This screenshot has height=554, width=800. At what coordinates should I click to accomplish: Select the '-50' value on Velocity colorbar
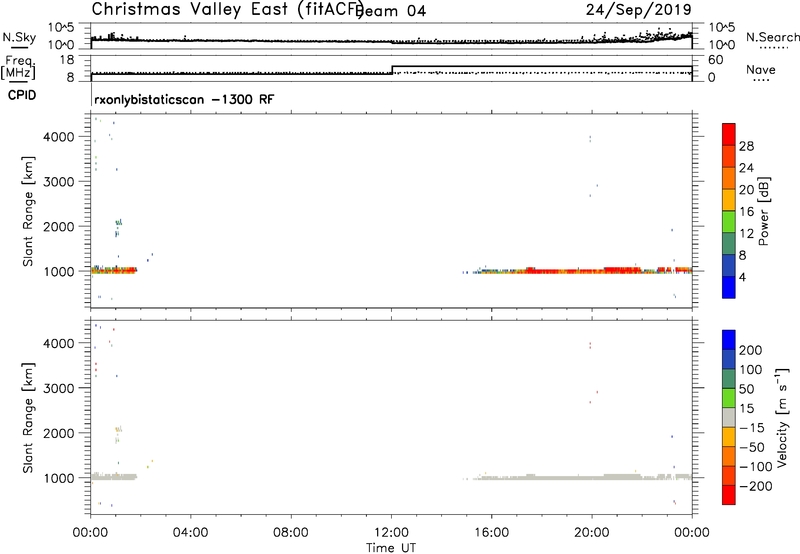752,447
